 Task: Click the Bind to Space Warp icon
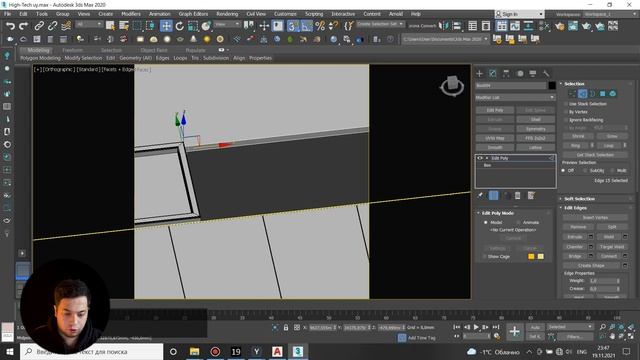pyautogui.click(x=66, y=26)
